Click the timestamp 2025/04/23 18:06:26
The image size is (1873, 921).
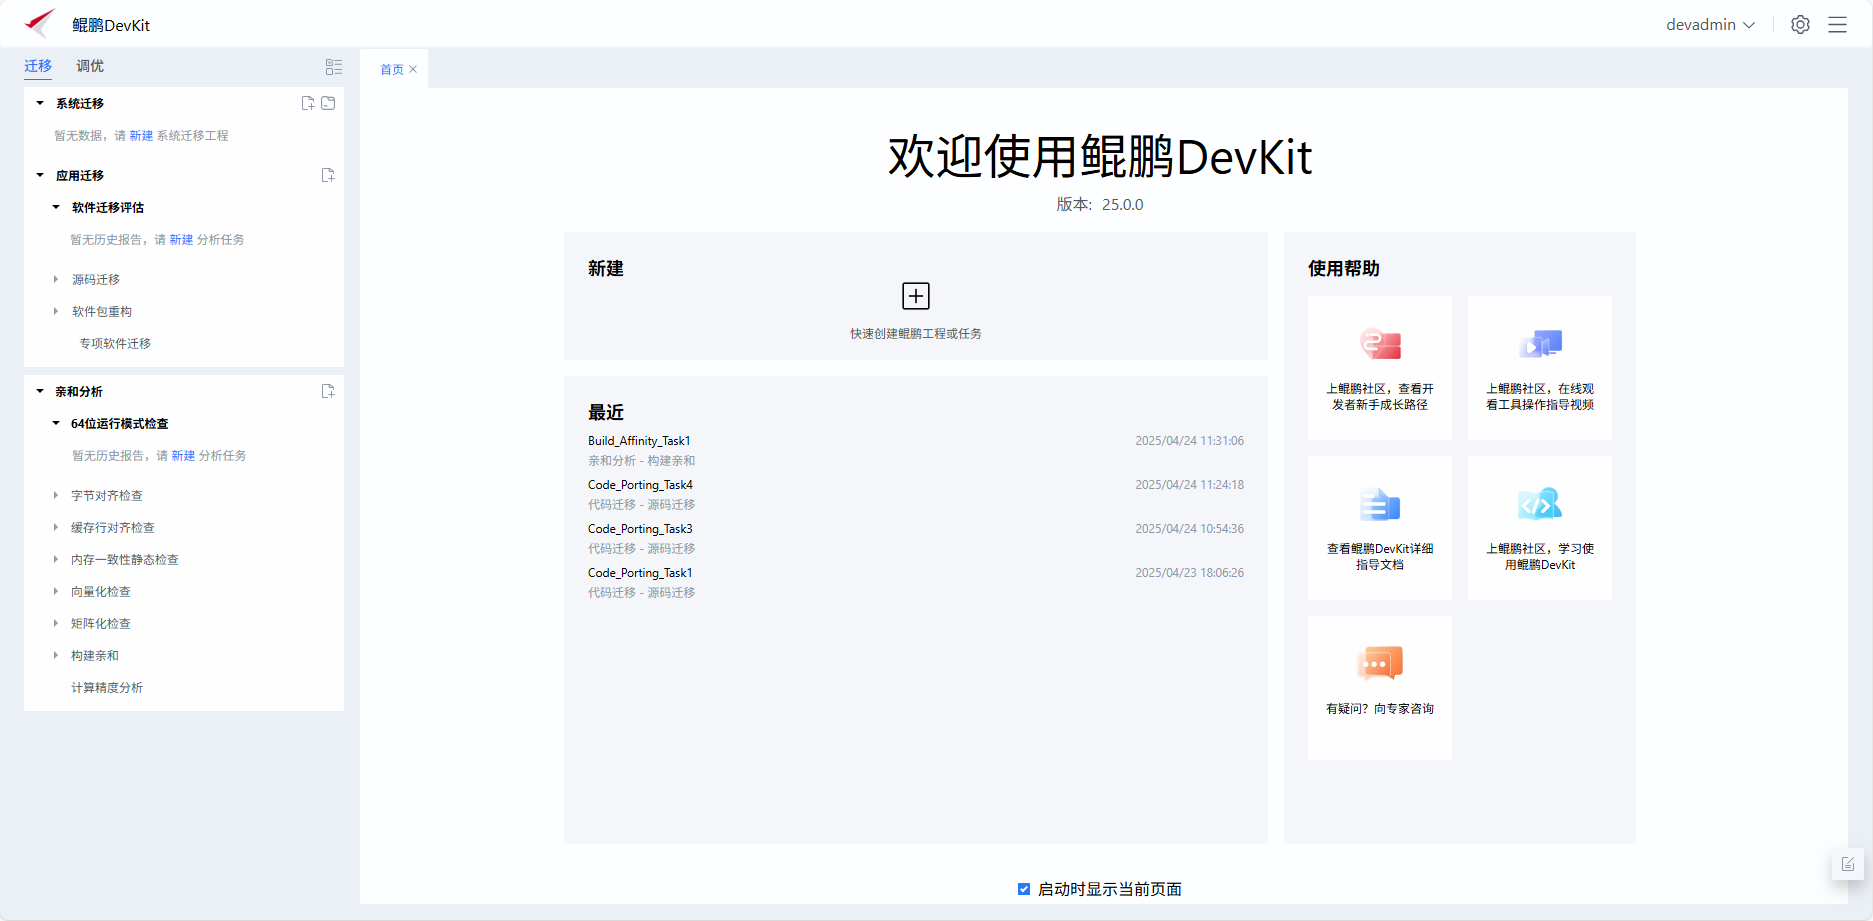(1189, 573)
